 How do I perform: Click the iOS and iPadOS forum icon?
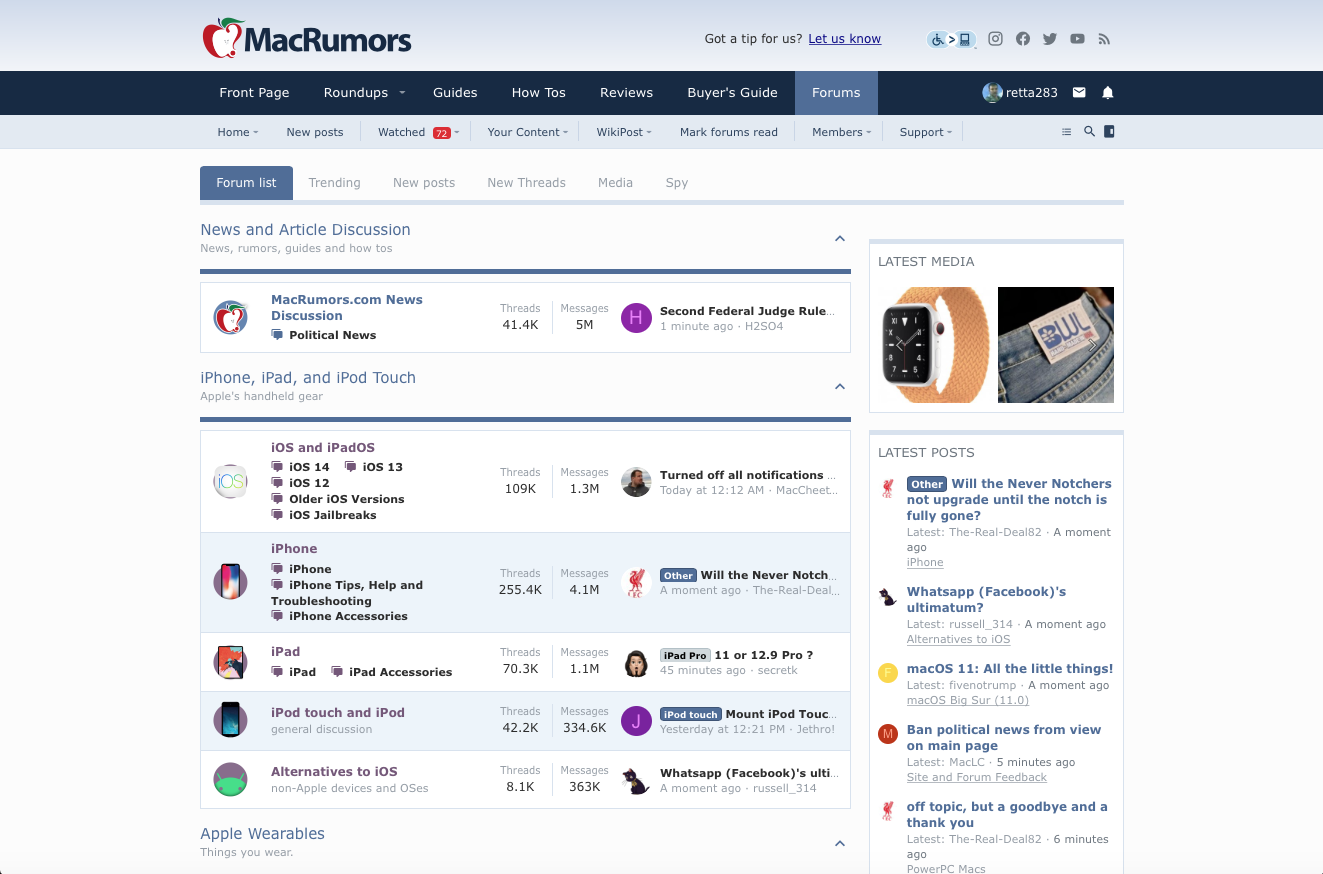point(231,482)
